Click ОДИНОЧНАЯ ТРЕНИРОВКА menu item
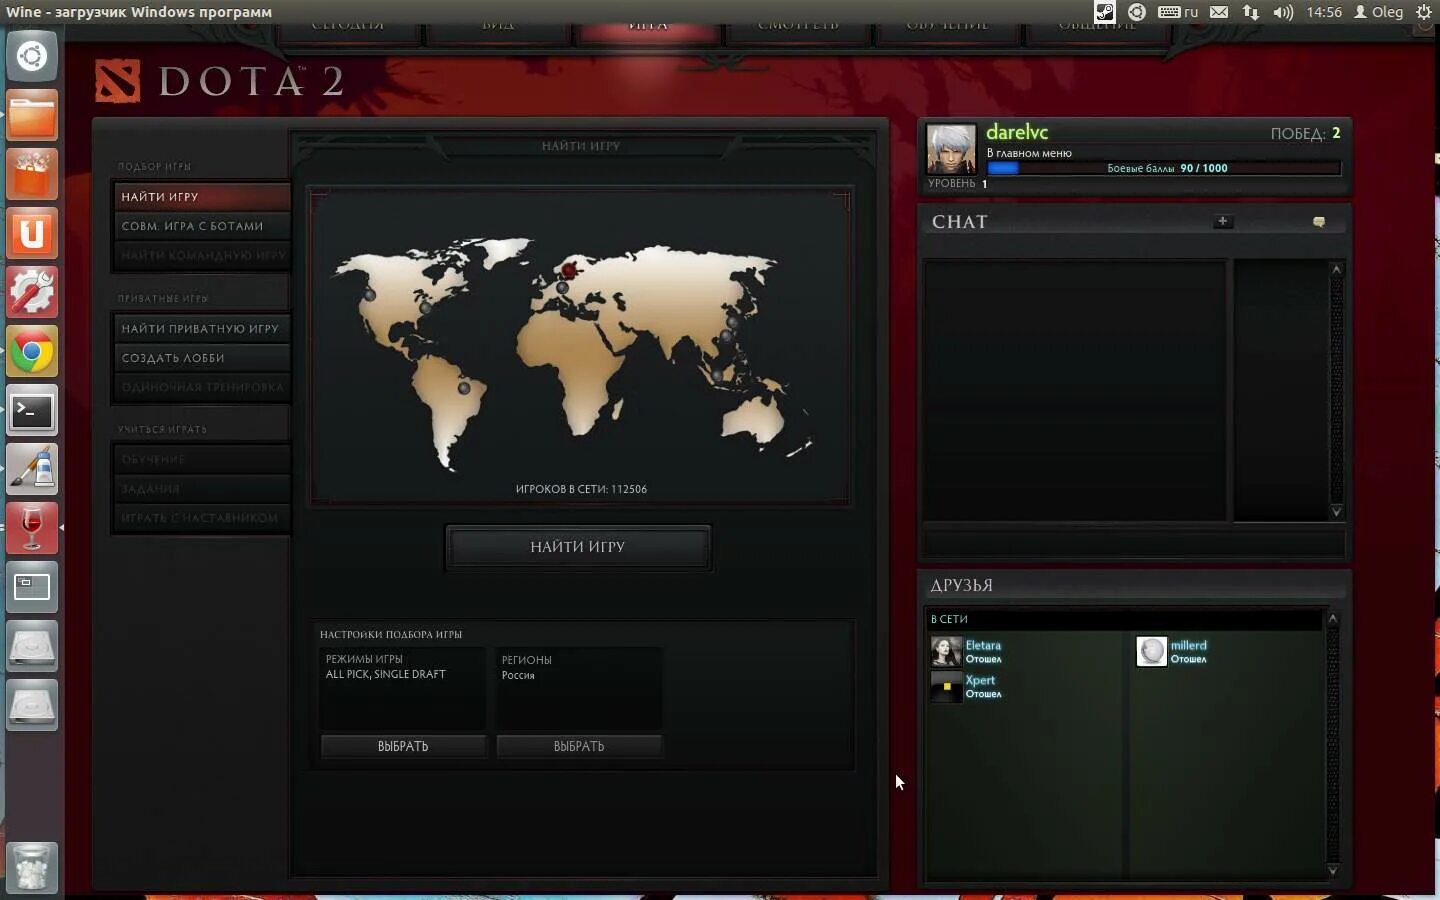 [x=201, y=387]
